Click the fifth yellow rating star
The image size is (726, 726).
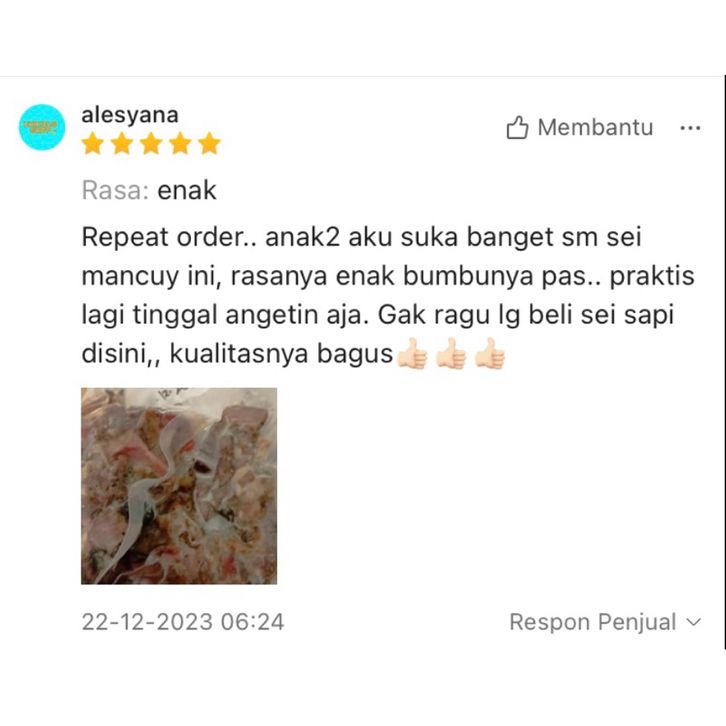(x=209, y=143)
